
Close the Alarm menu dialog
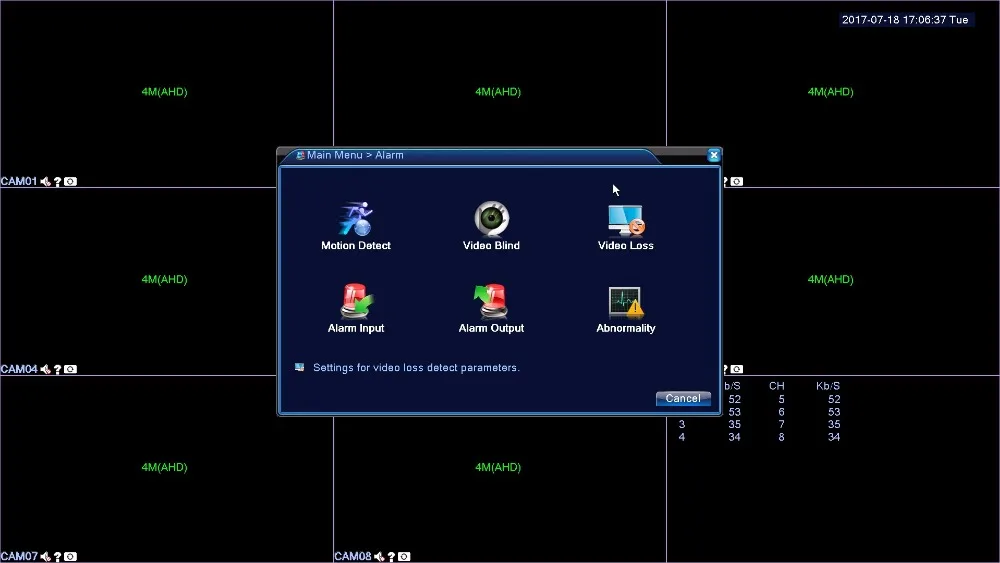714,155
